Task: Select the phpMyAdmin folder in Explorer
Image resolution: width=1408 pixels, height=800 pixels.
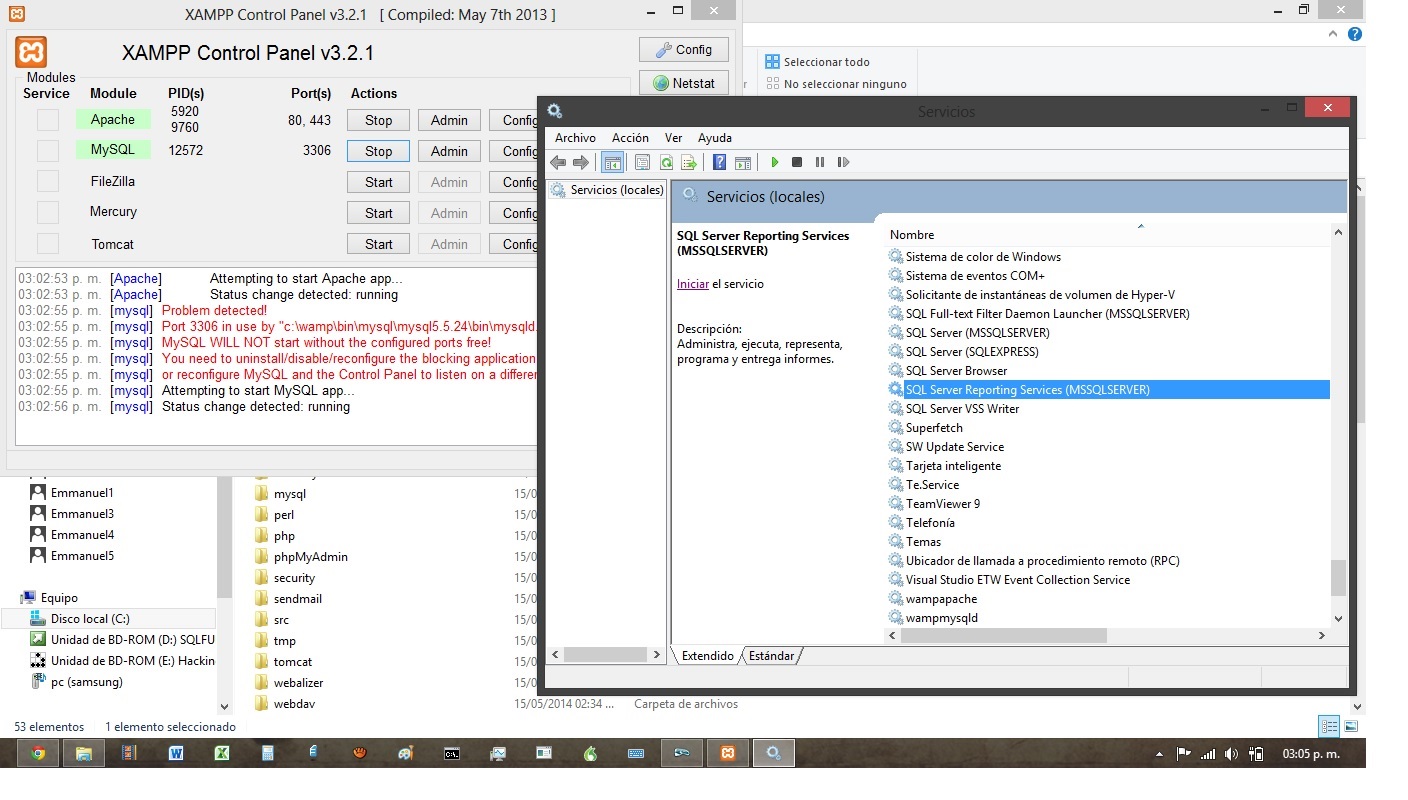Action: click(310, 557)
